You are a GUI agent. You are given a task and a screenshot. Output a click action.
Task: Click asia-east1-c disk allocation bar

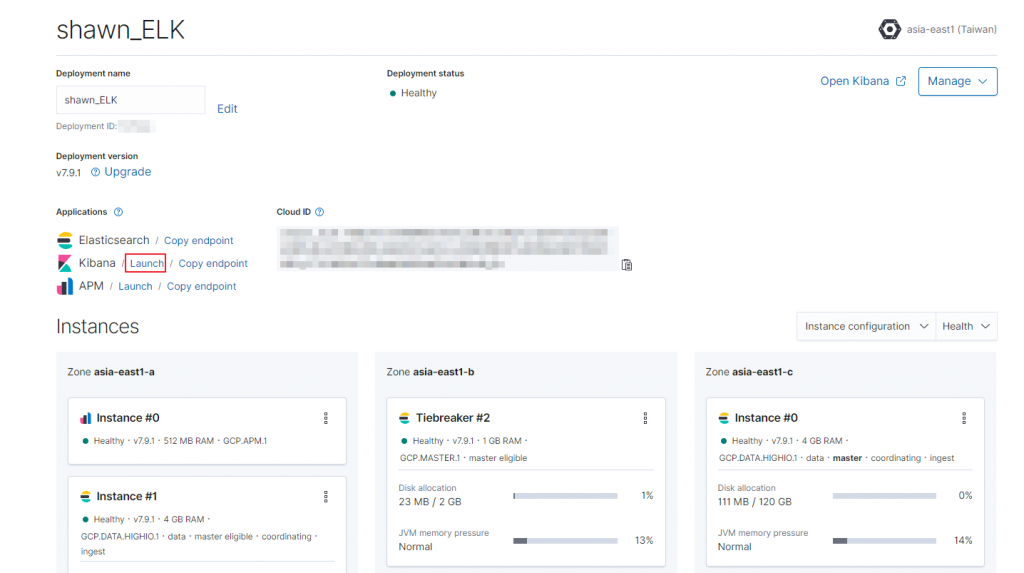(x=884, y=496)
